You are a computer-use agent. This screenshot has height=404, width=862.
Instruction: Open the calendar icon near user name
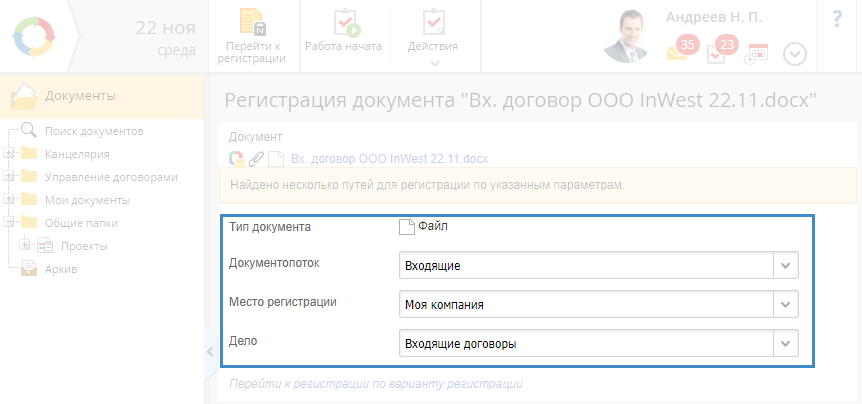pyautogui.click(x=758, y=53)
